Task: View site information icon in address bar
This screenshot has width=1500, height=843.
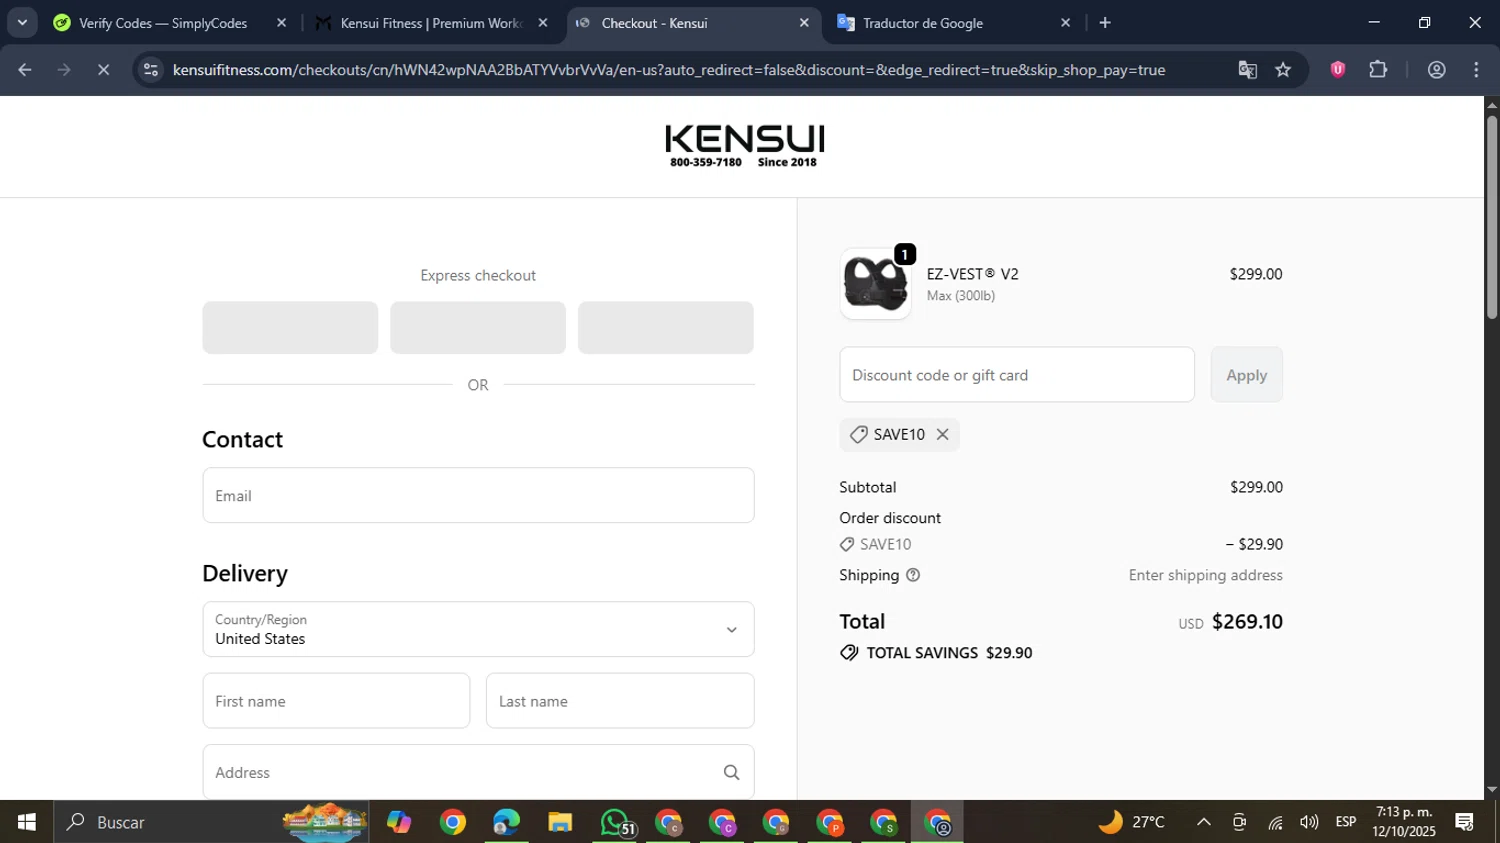Action: [151, 69]
